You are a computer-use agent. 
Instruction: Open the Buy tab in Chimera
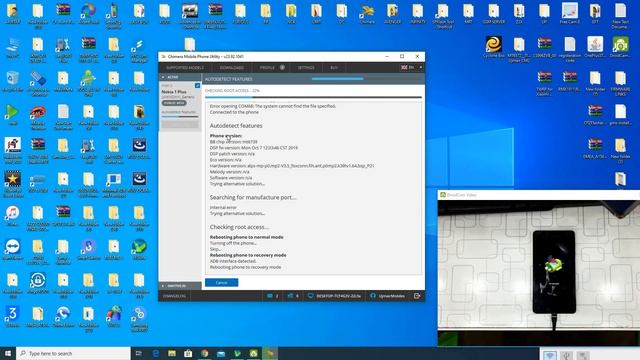pyautogui.click(x=334, y=68)
